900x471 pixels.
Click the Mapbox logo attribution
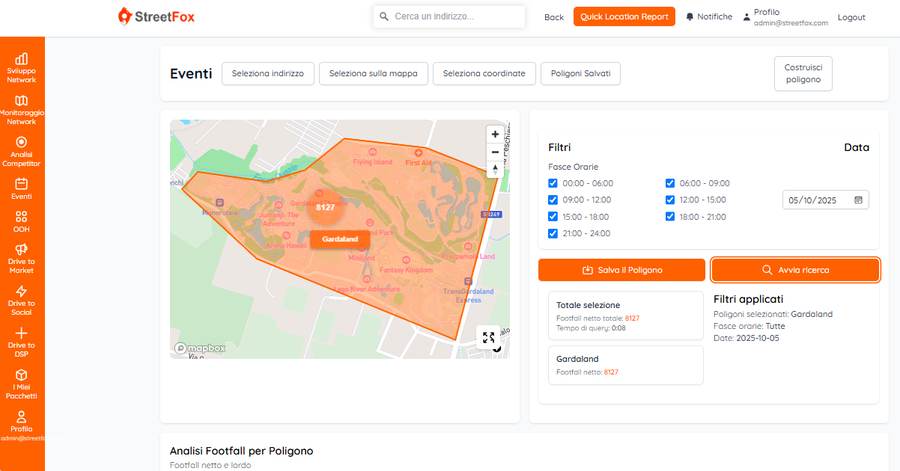(200, 348)
